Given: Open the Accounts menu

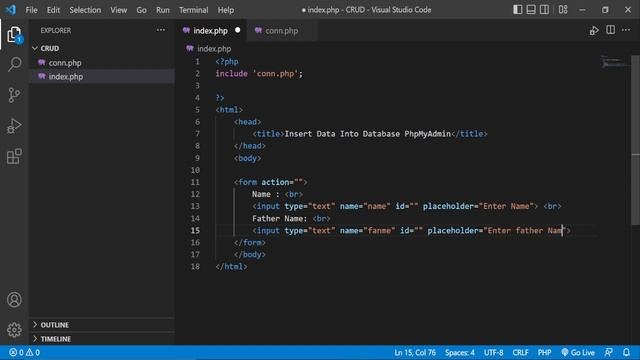Looking at the screenshot, I should [x=14, y=300].
